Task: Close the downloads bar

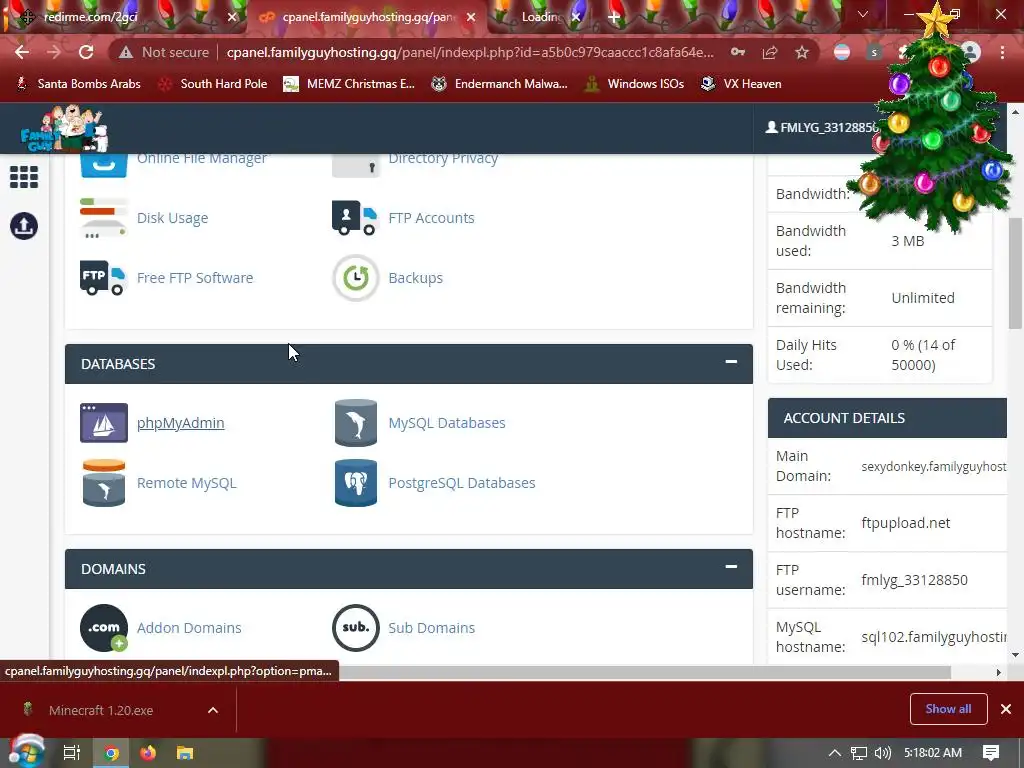Action: 1006,709
